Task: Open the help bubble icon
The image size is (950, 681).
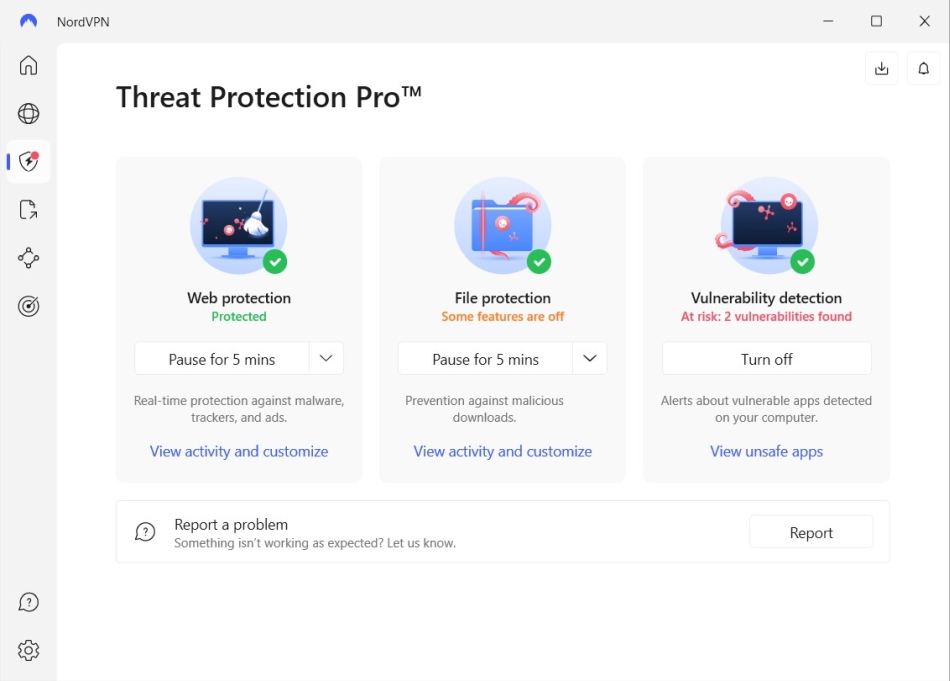Action: pyautogui.click(x=28, y=602)
